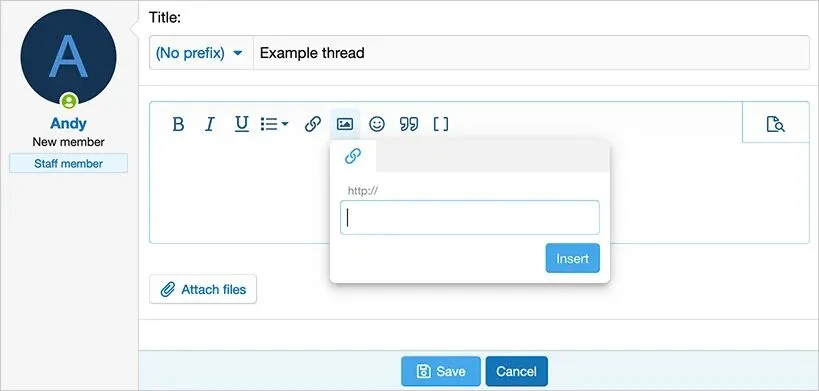The image size is (819, 391).
Task: Edit the Example thread title field
Action: pos(531,53)
